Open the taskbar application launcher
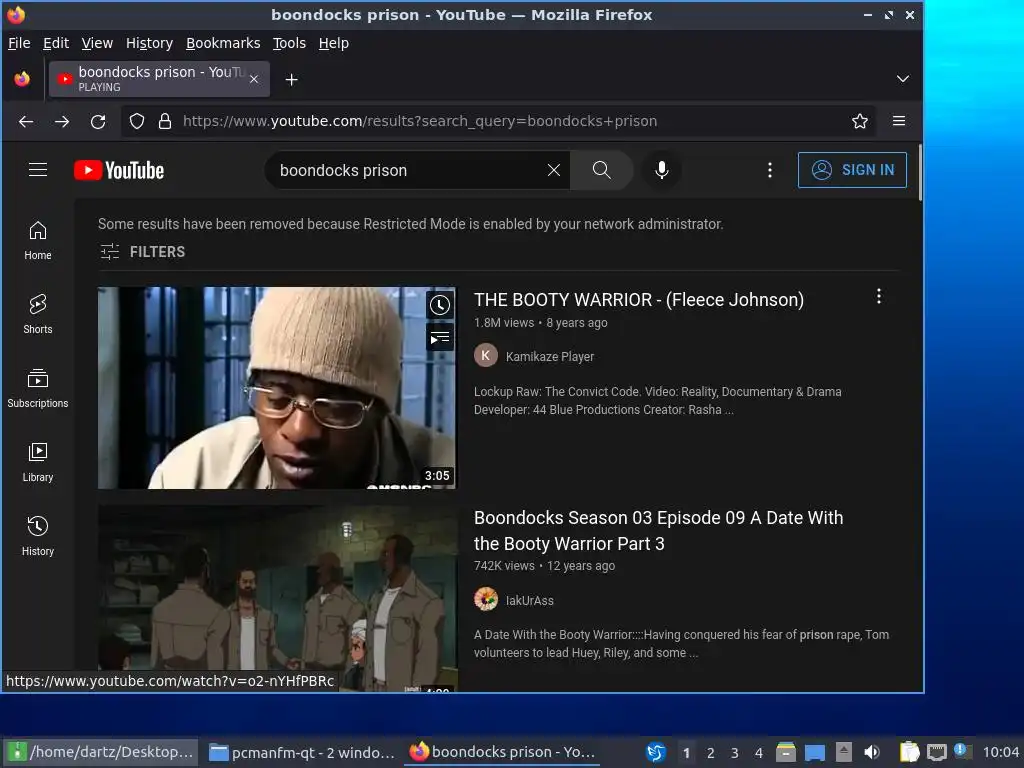The width and height of the screenshot is (1024, 768). coord(656,752)
